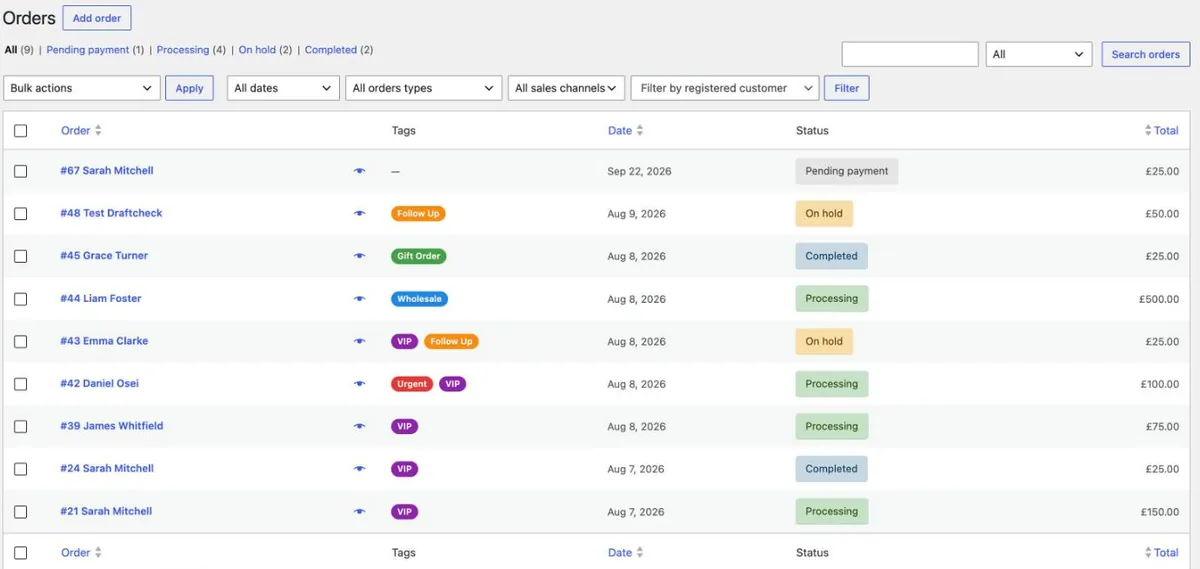
Task: Click the Pending payment status badge
Action: [x=847, y=171]
